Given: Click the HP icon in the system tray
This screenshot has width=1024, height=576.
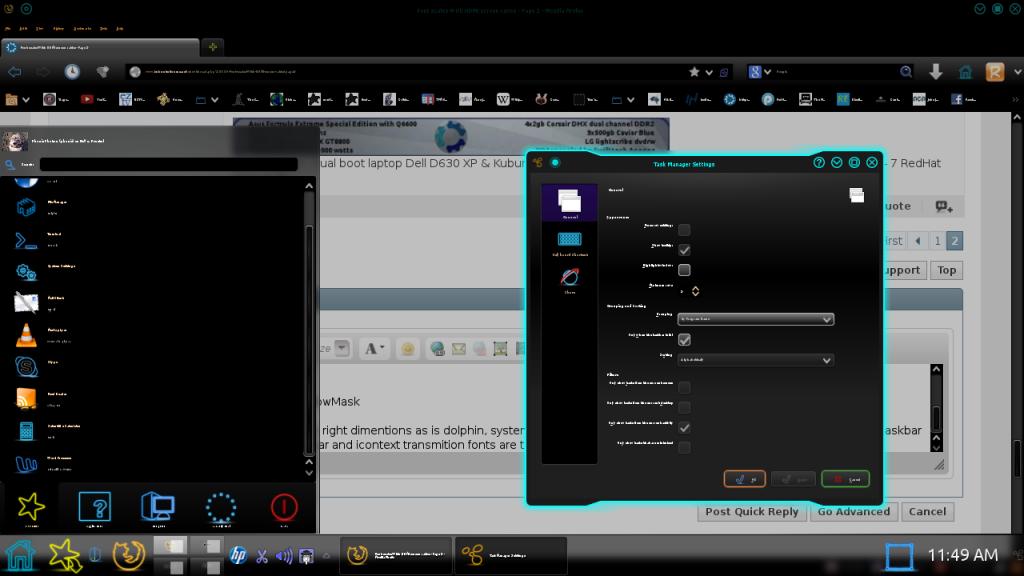Looking at the screenshot, I should 238,555.
